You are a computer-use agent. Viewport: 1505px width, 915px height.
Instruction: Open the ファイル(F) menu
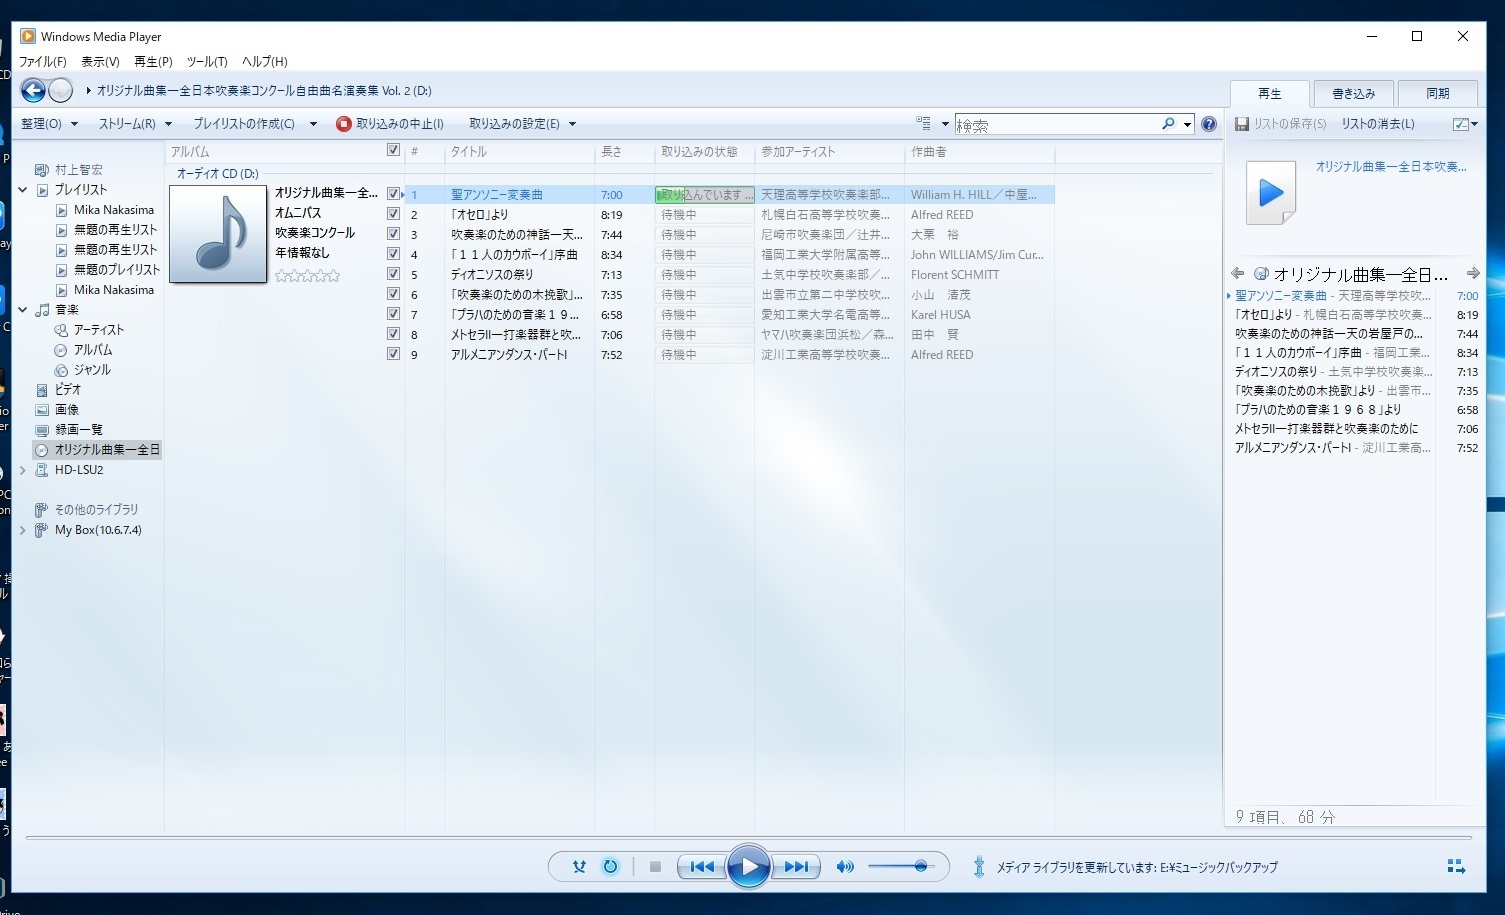pos(43,62)
